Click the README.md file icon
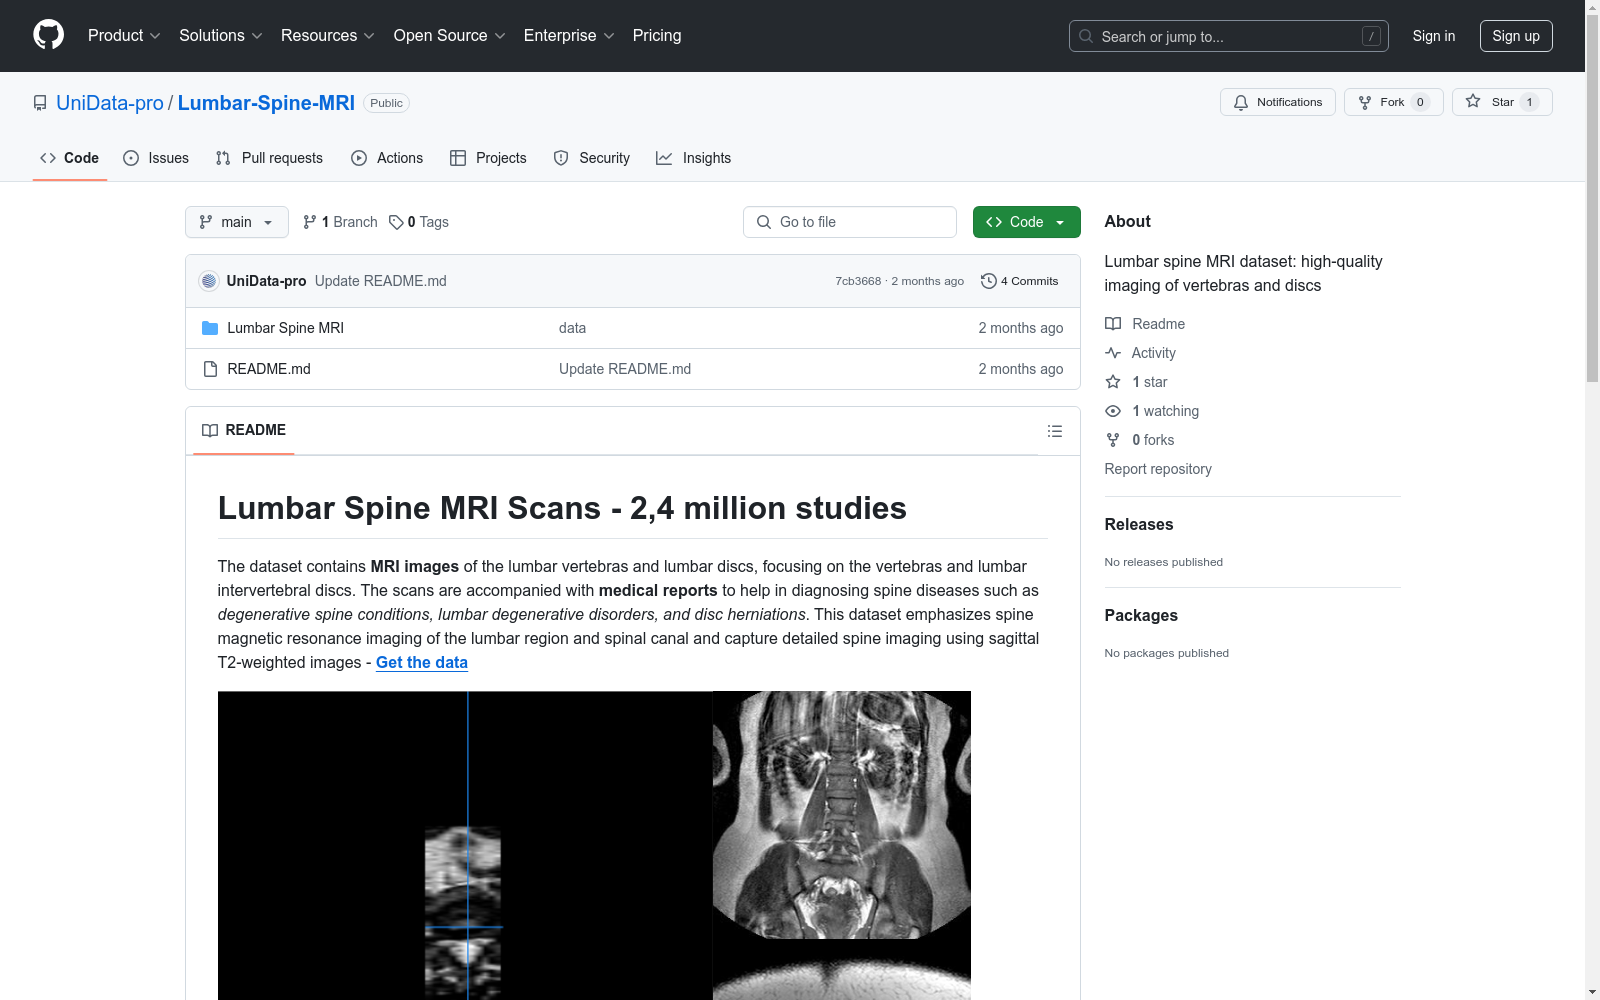Viewport: 1600px width, 1000px height. point(210,369)
